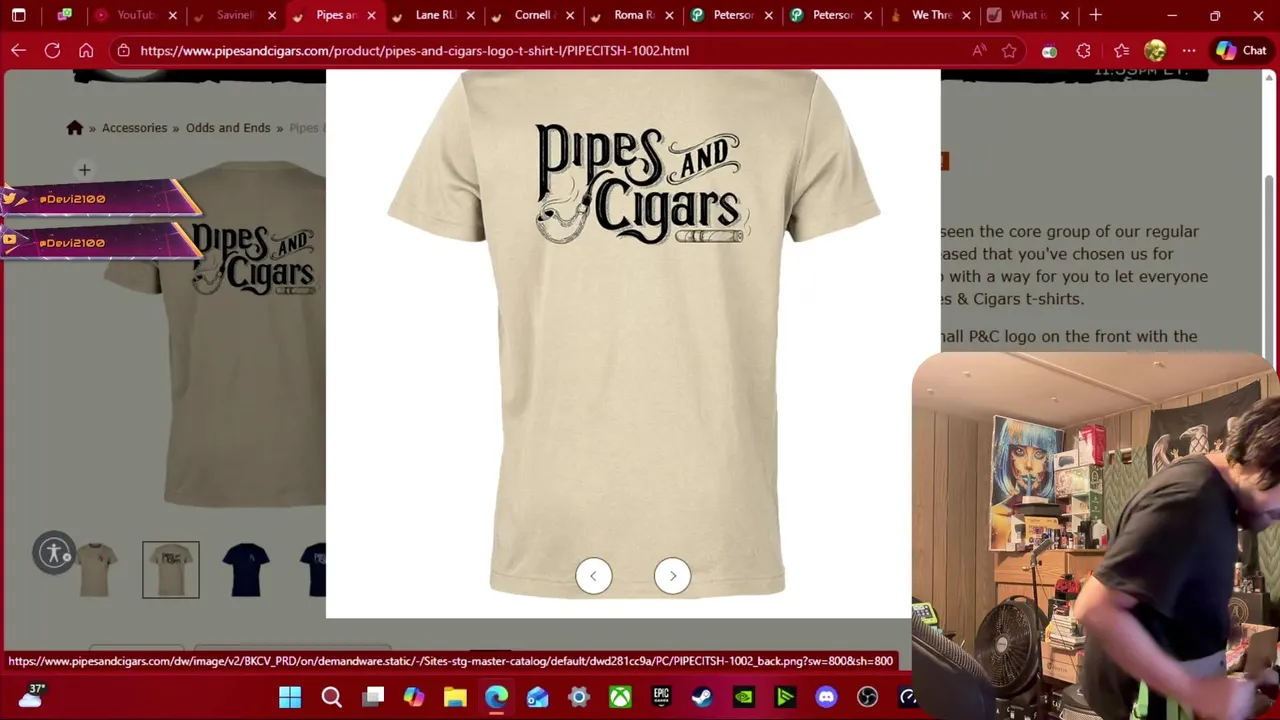Go to site home via breadcrumb icon
The image size is (1280, 720).
(74, 128)
